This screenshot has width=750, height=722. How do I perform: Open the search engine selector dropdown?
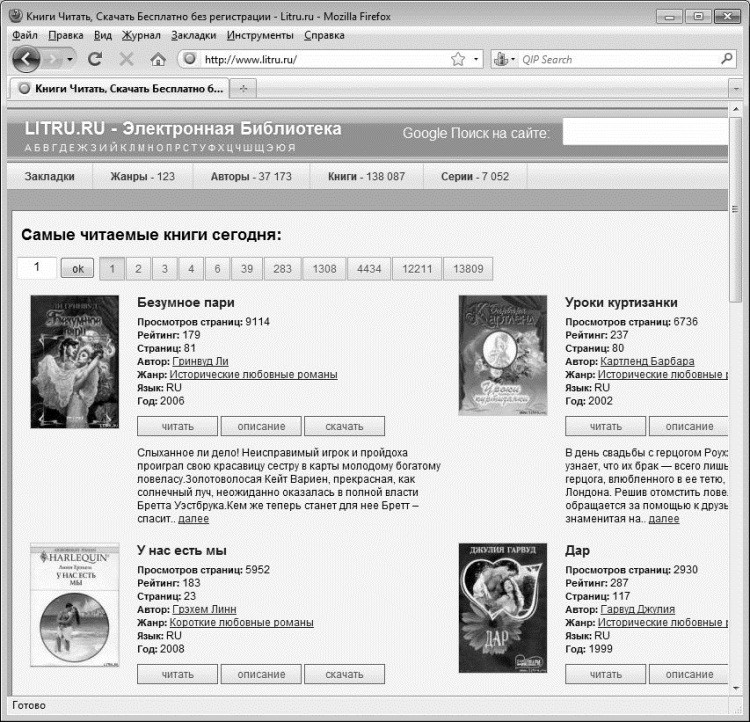pos(505,59)
